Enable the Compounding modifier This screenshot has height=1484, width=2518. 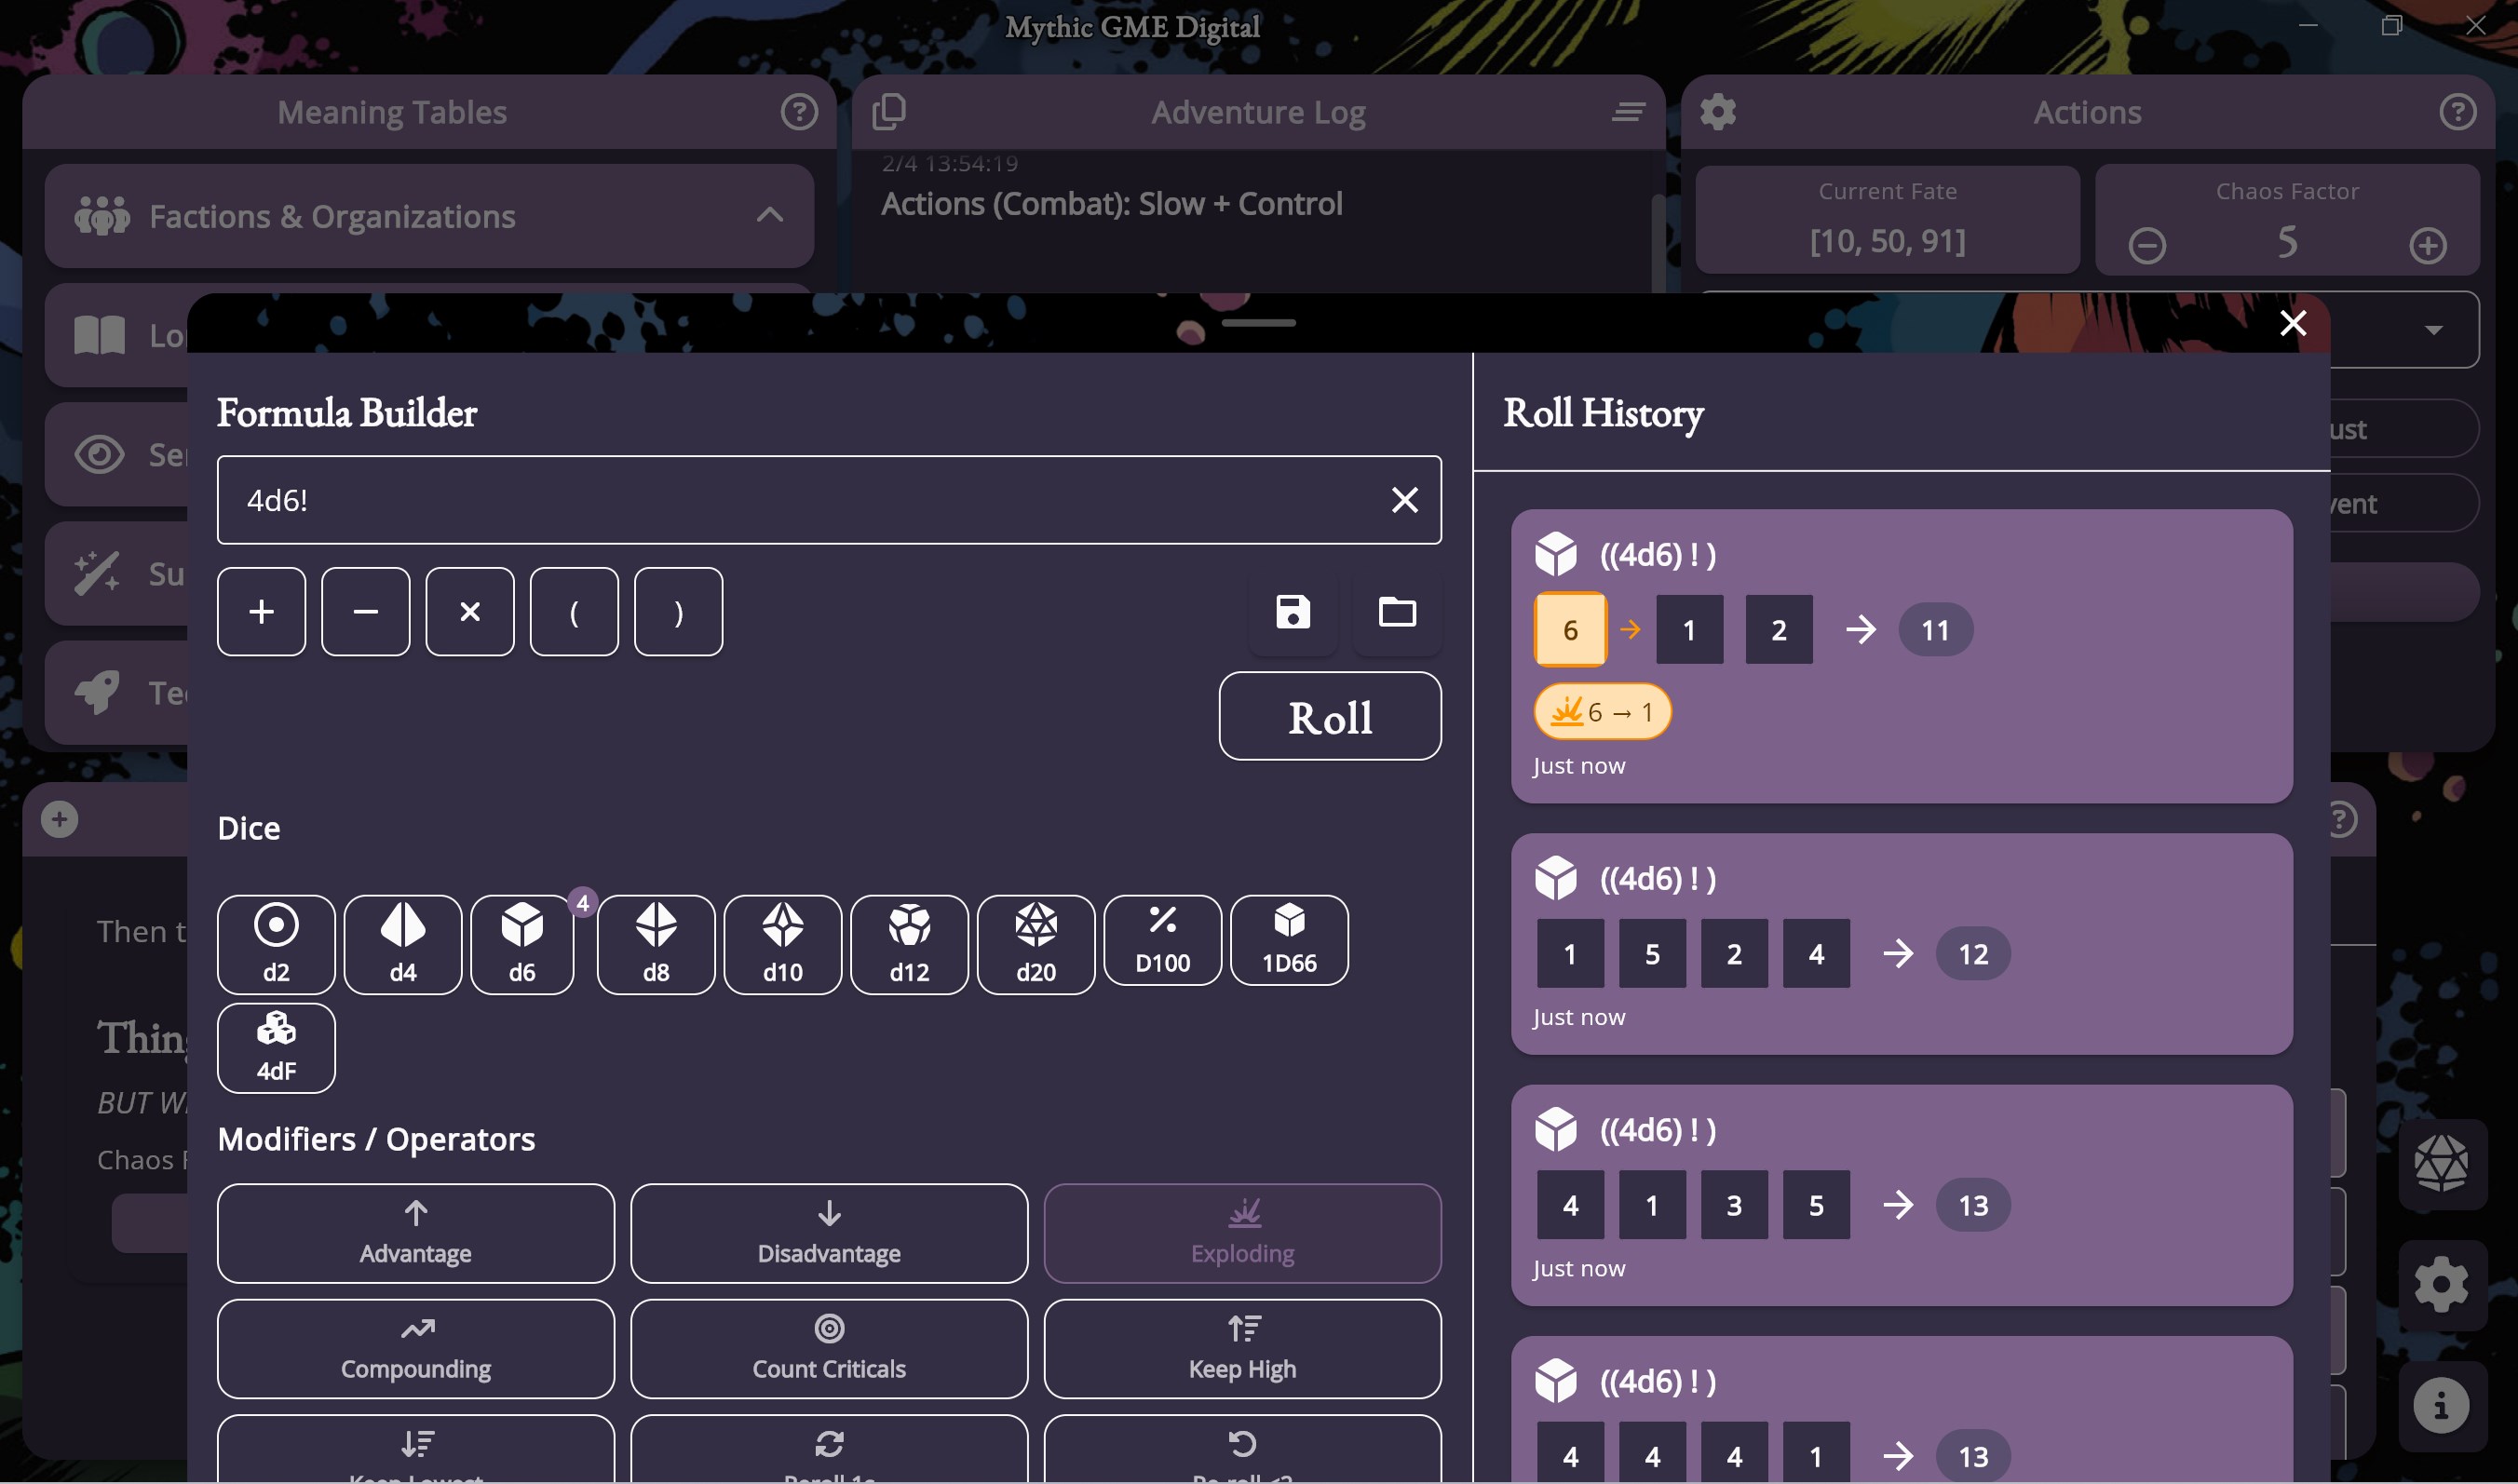[415, 1348]
